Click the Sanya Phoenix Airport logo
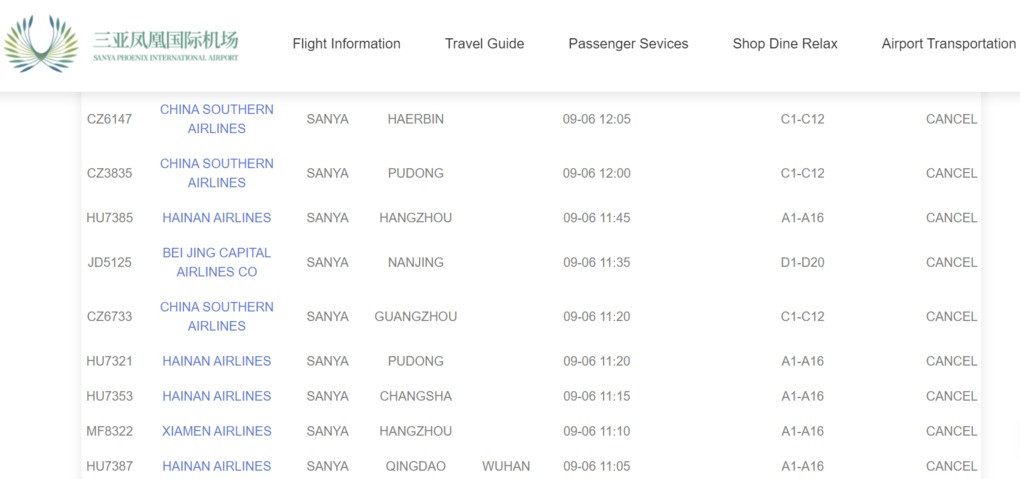1020x479 pixels. [122, 44]
